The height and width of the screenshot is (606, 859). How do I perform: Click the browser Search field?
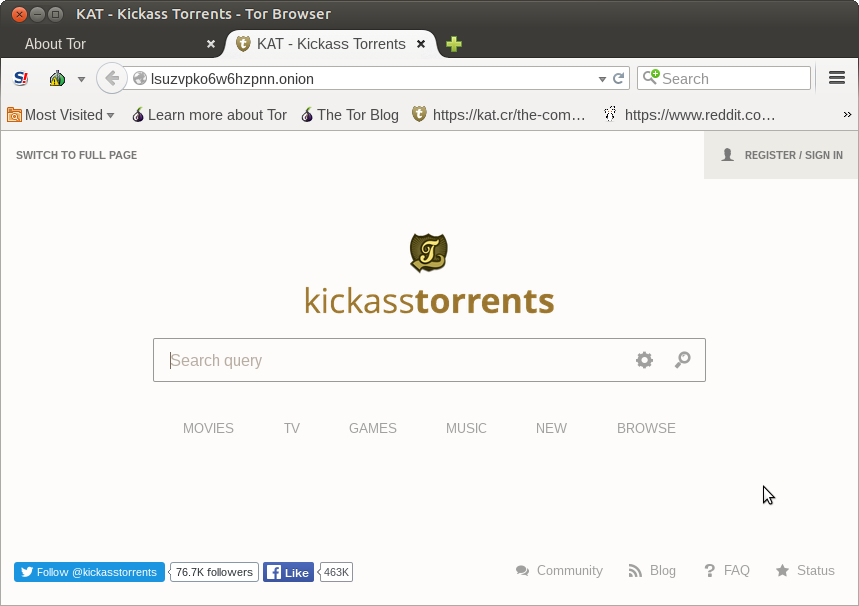pyautogui.click(x=724, y=78)
